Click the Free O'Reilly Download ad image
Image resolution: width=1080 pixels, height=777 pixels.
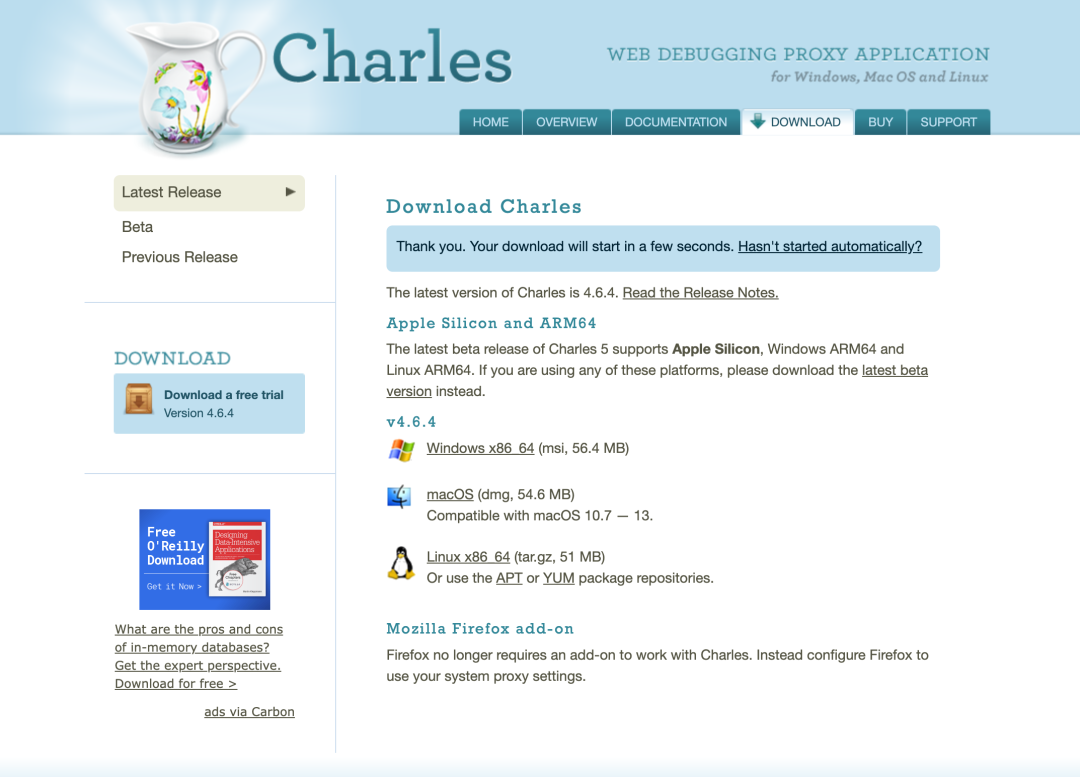coord(205,559)
